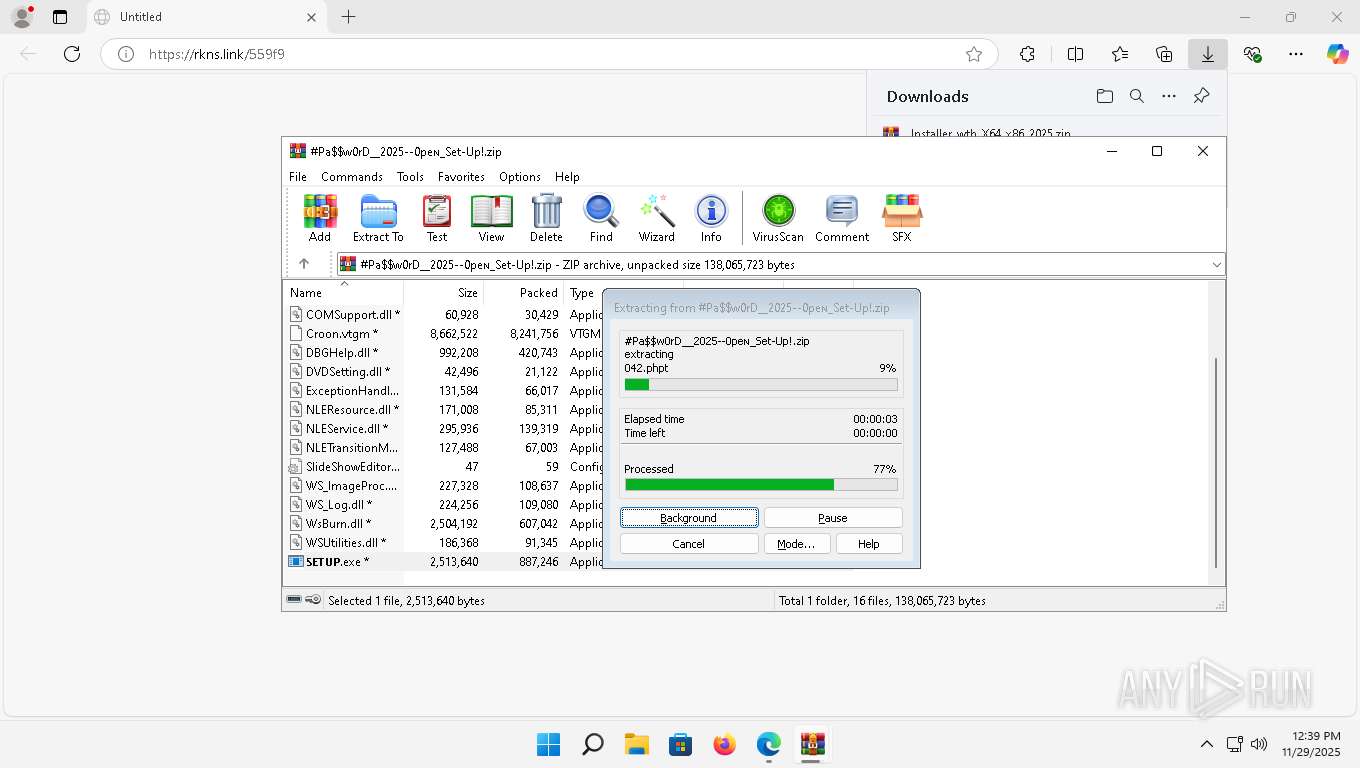Open the Favorites menu
Screen dimensions: 1360x768
(461, 177)
